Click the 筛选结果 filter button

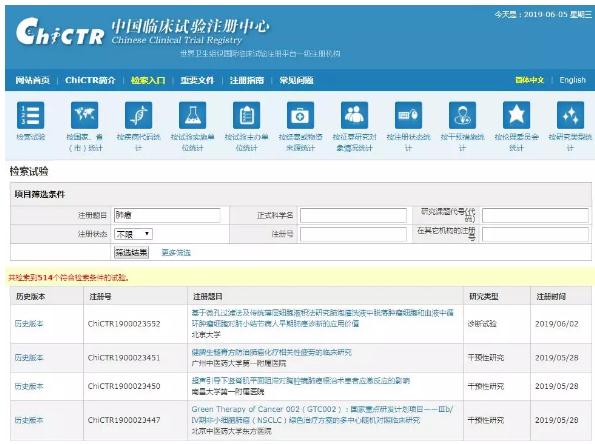pyautogui.click(x=131, y=252)
